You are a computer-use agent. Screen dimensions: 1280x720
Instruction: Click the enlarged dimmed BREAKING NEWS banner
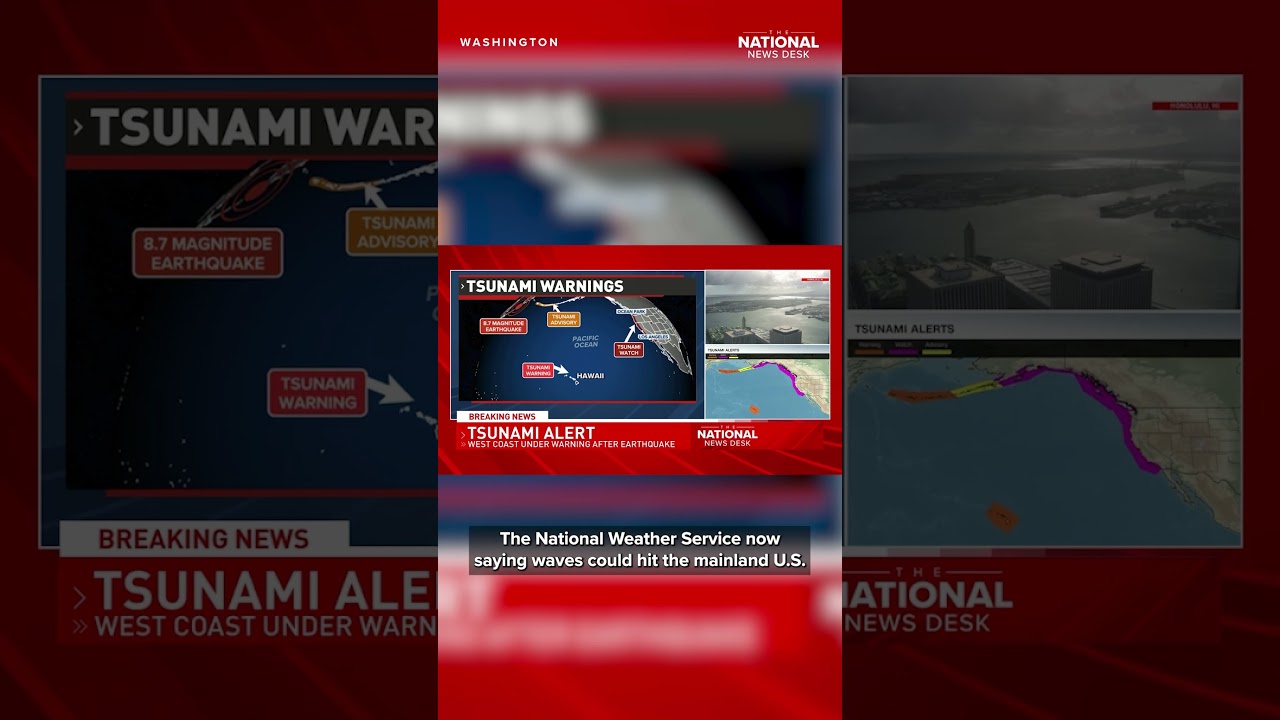[x=204, y=539]
